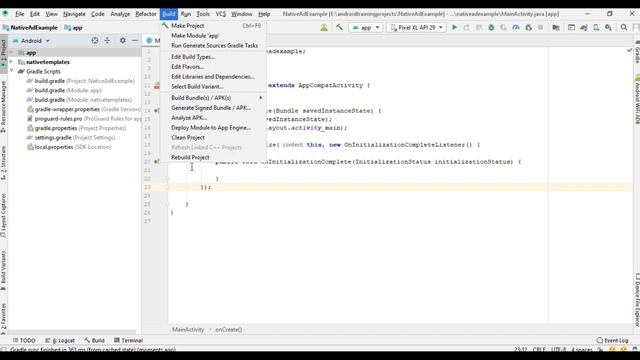640x360 pixels.
Task: Select Clean Project menu entry
Action: click(x=213, y=138)
